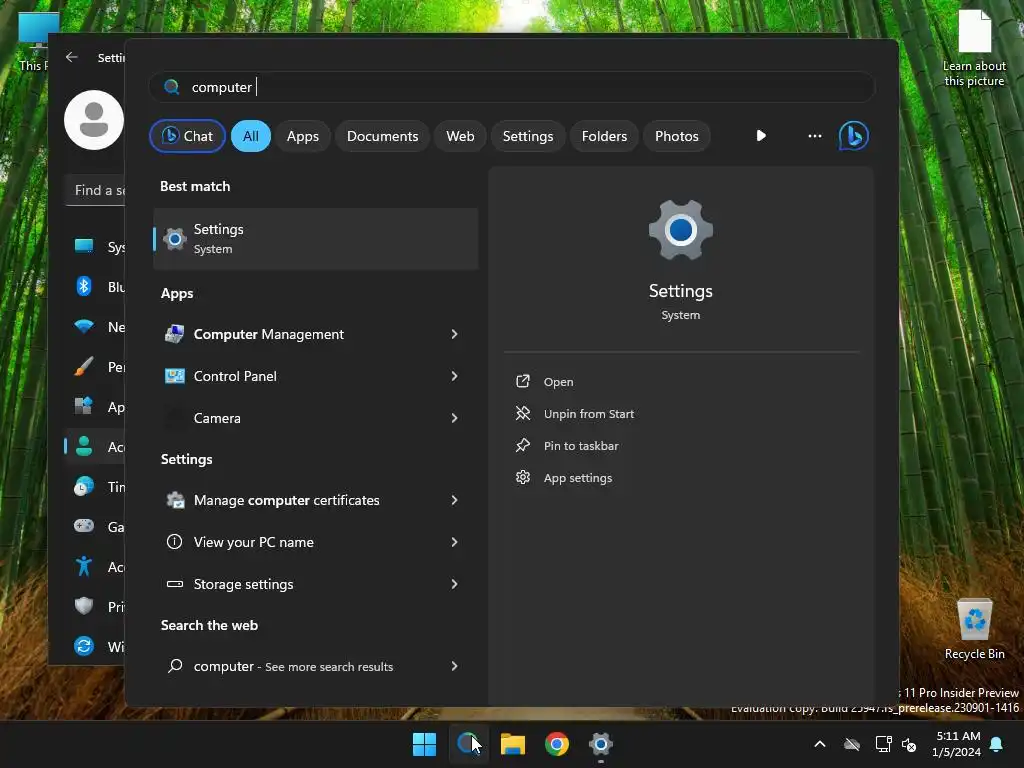Screen dimensions: 1024x768
Task: Click App settings text
Action: click(x=577, y=478)
